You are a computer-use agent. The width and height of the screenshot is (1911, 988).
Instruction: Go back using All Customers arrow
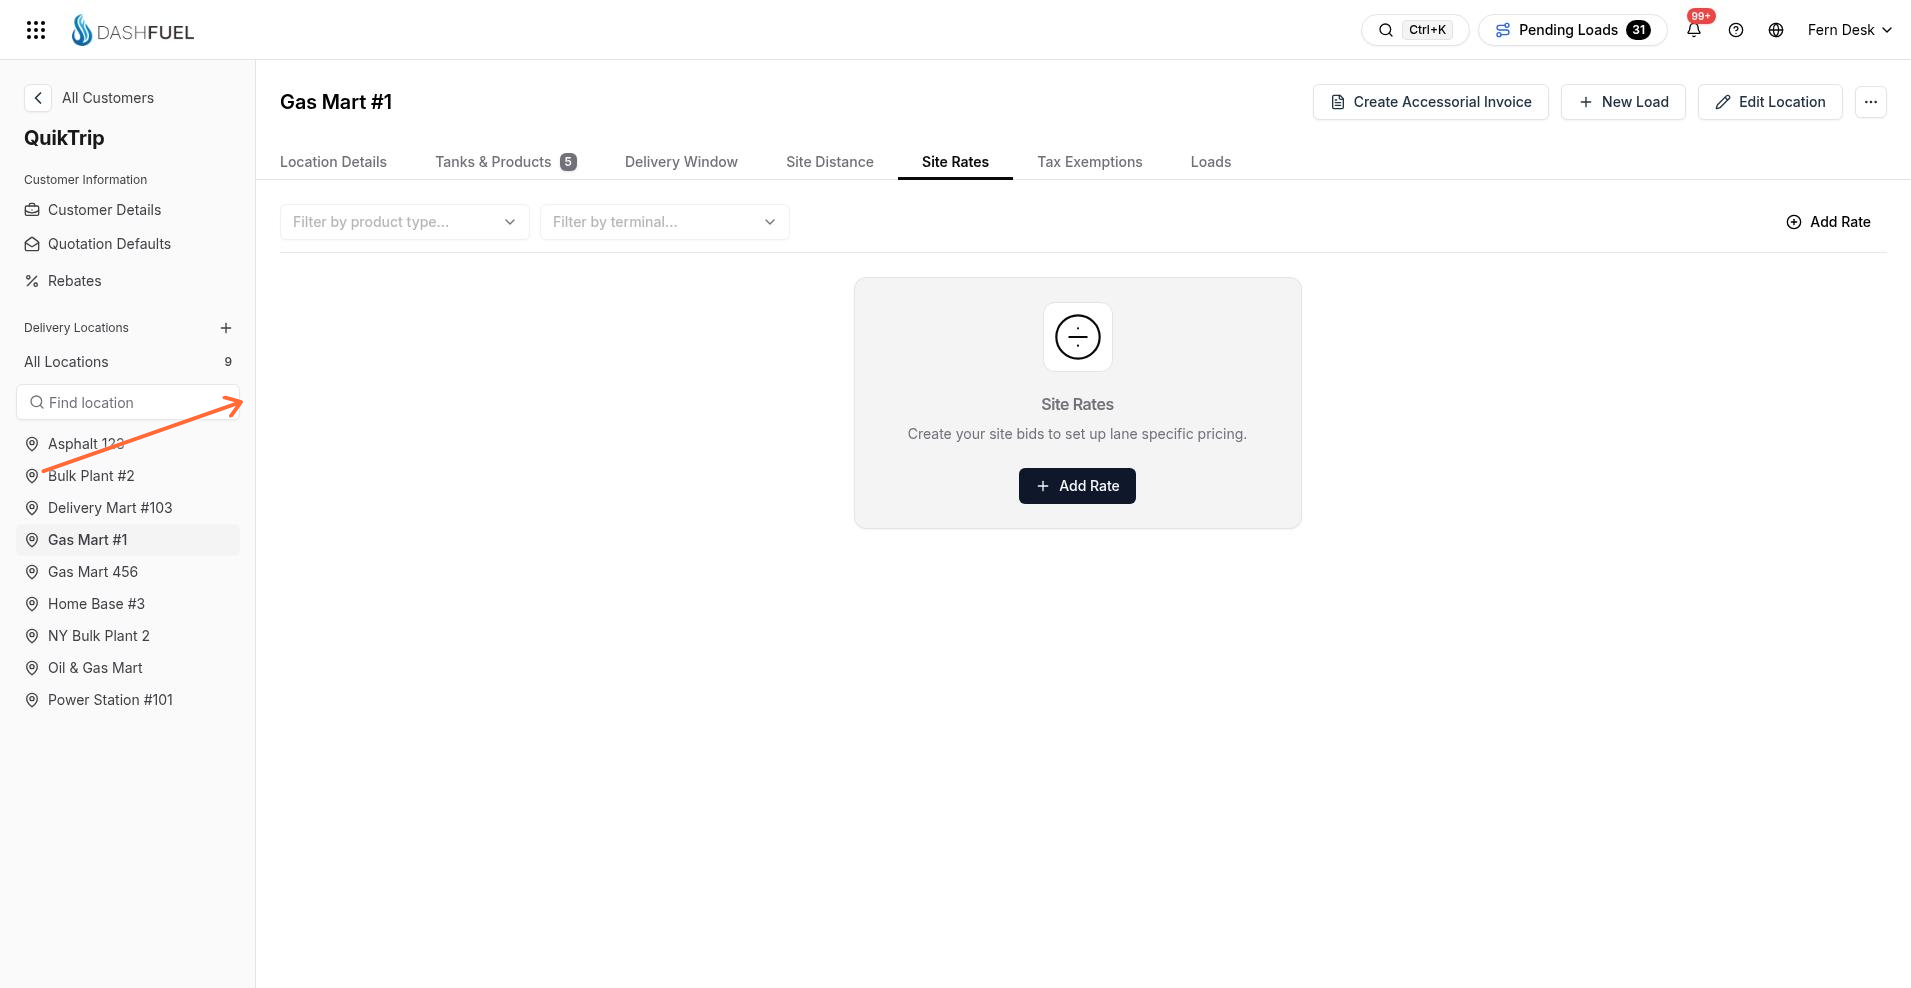coord(37,98)
